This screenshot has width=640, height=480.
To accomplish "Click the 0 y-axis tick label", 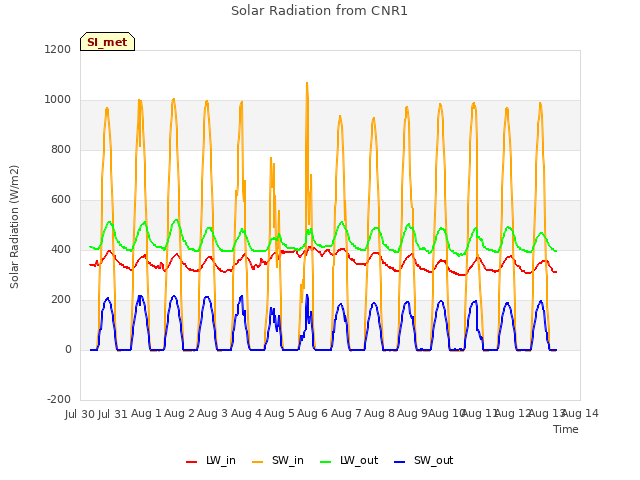I will [x=68, y=349].
